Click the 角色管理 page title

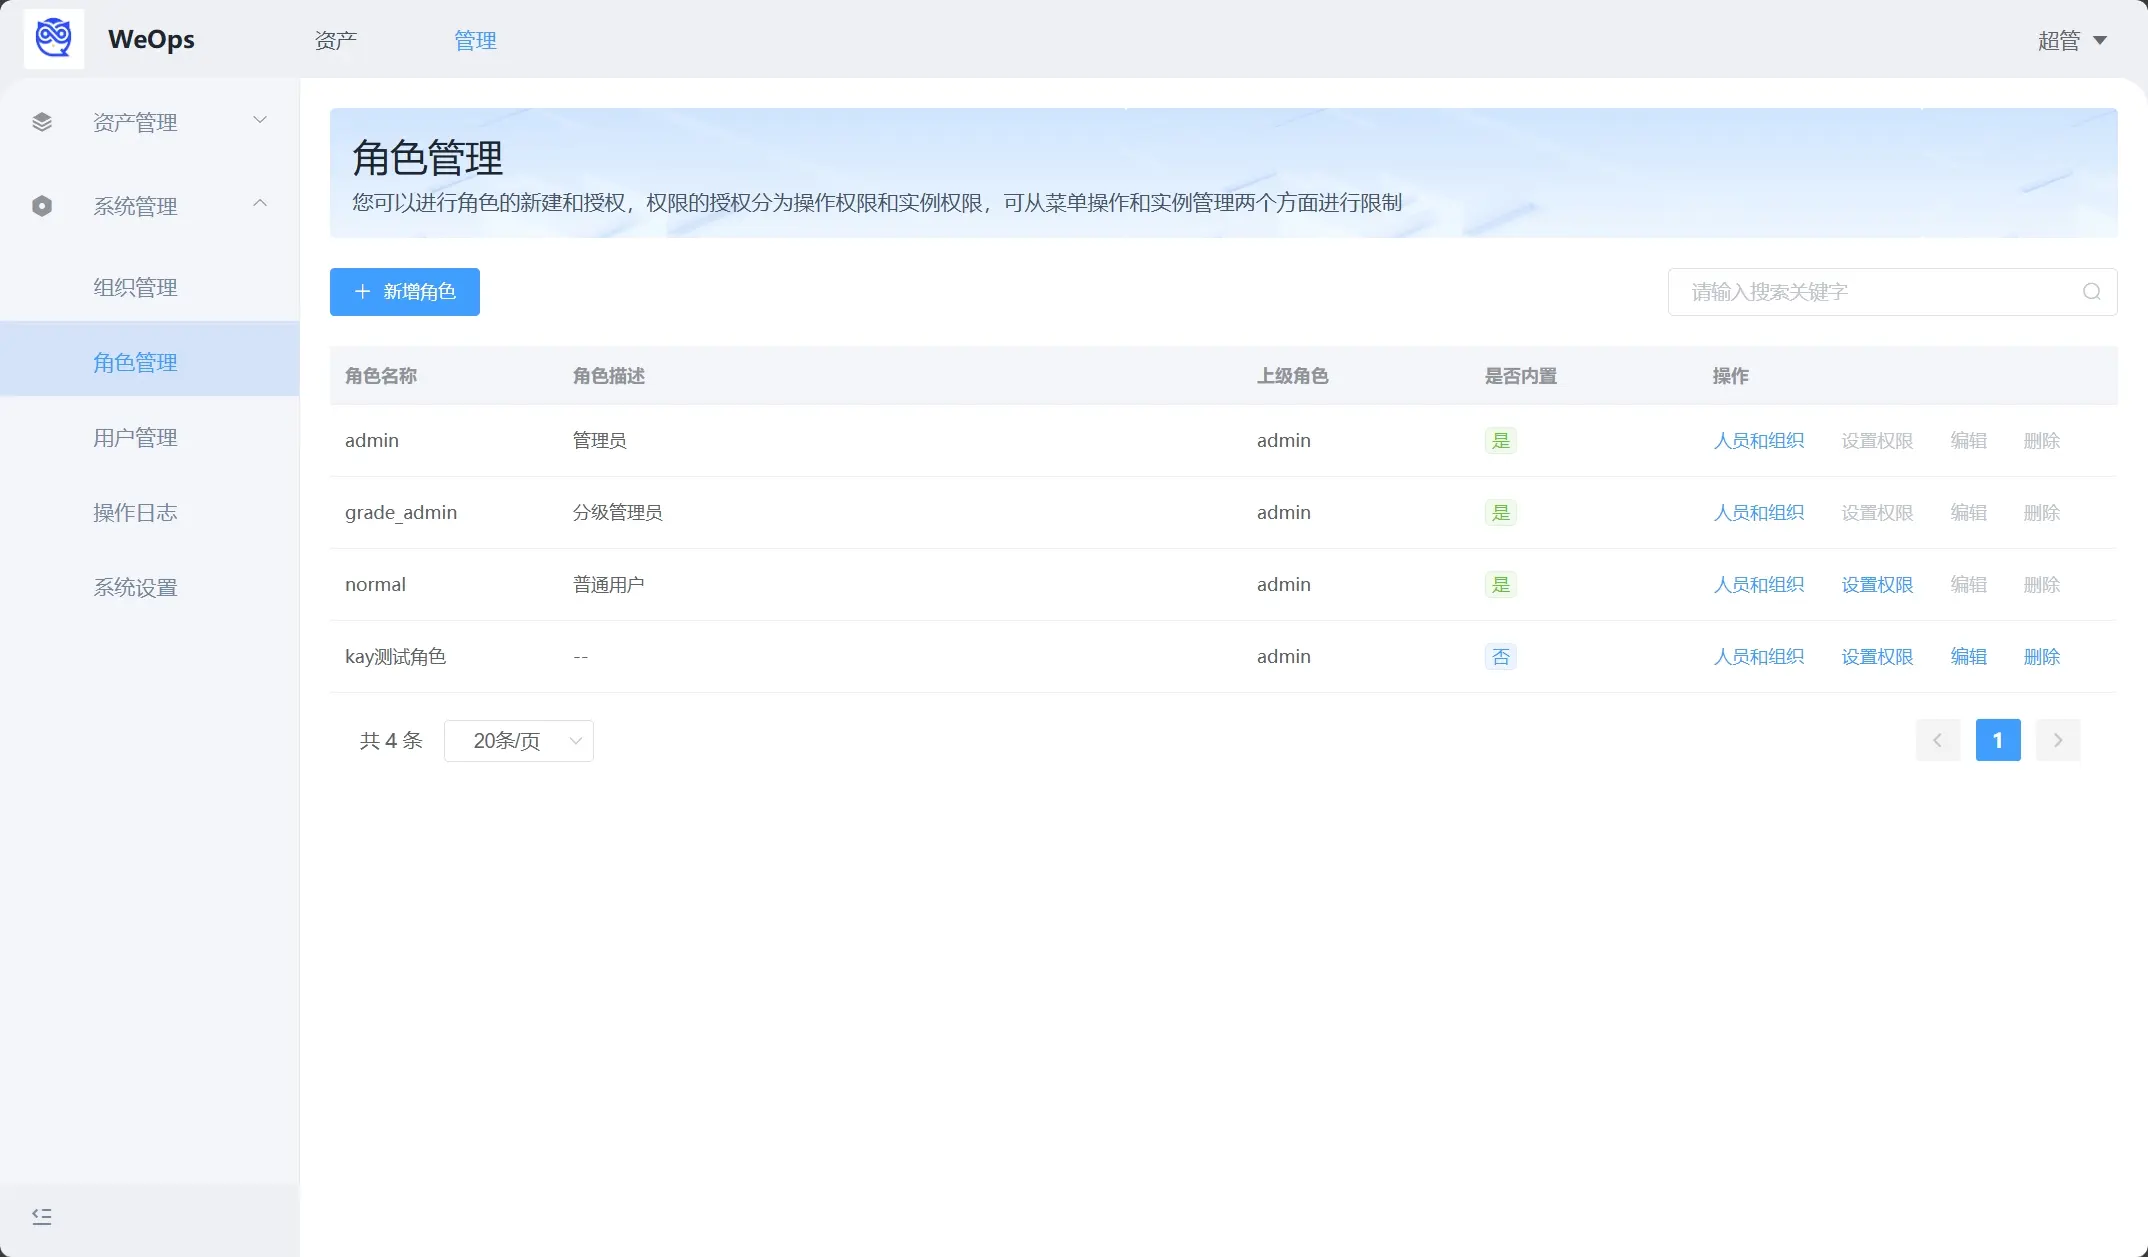[428, 158]
